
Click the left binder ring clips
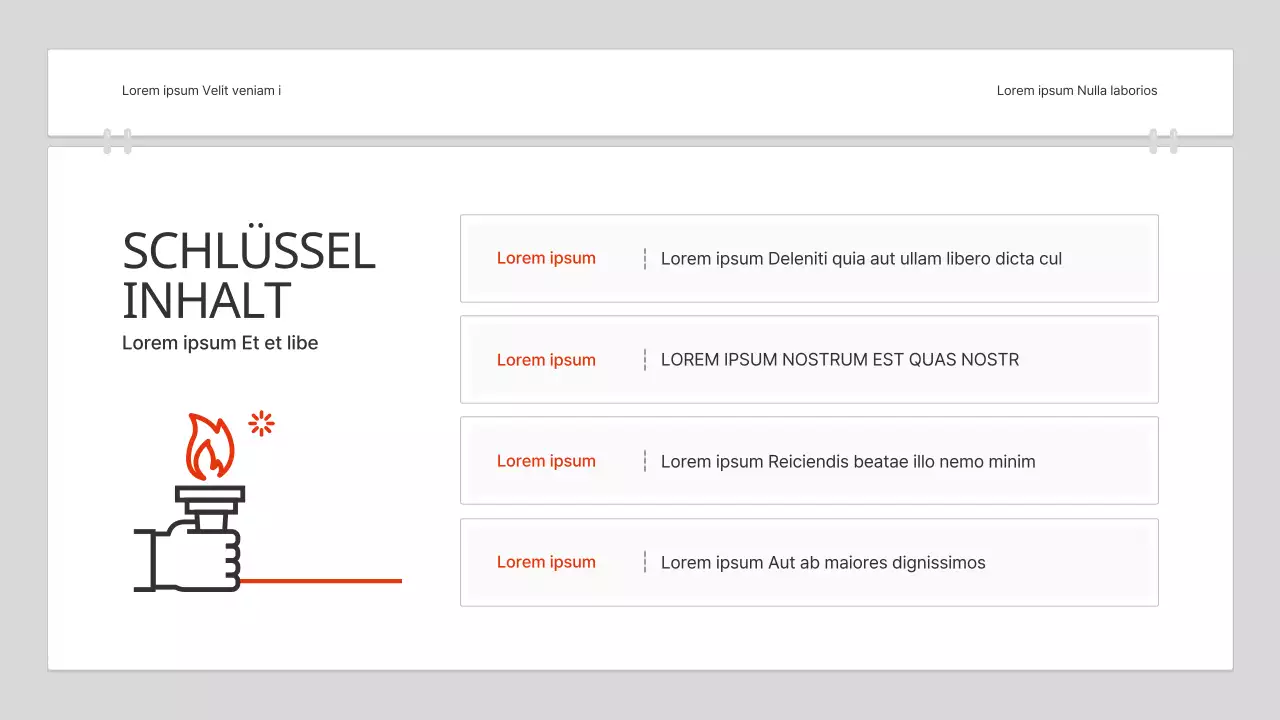[x=117, y=141]
